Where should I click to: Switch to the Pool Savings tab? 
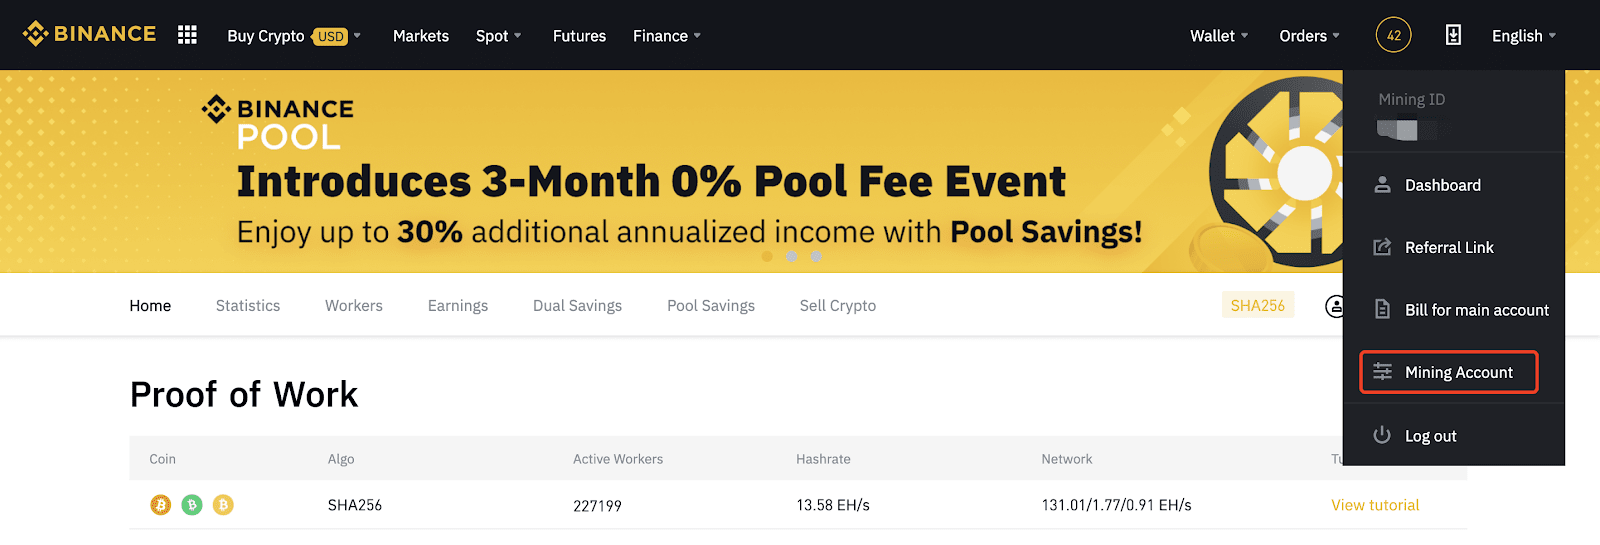pos(711,306)
